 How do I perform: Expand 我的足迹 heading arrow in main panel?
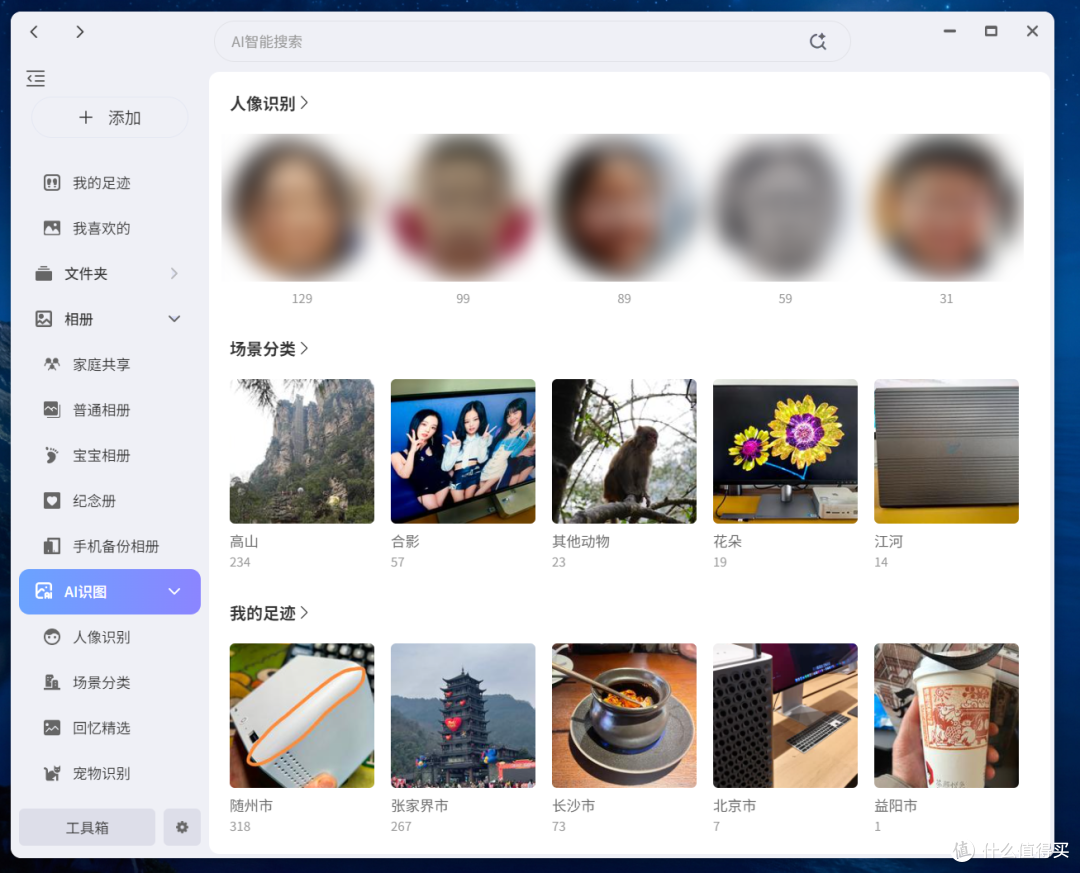click(x=304, y=613)
